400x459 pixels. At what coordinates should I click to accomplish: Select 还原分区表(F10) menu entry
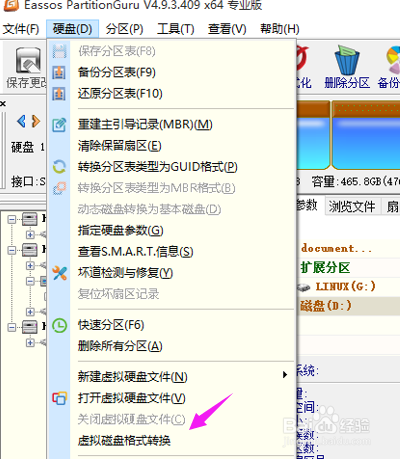coord(120,94)
